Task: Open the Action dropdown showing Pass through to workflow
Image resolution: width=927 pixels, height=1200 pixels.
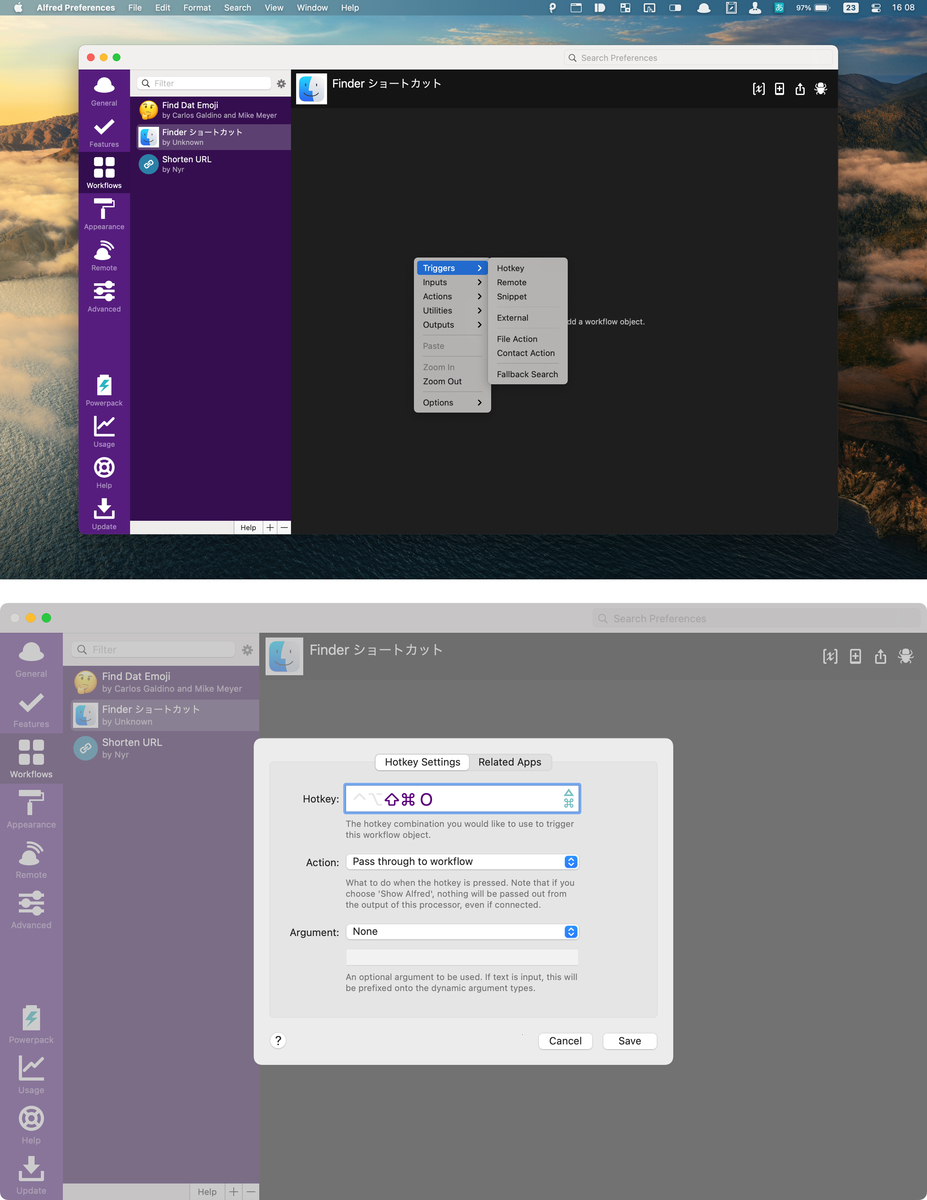Action: pos(462,862)
